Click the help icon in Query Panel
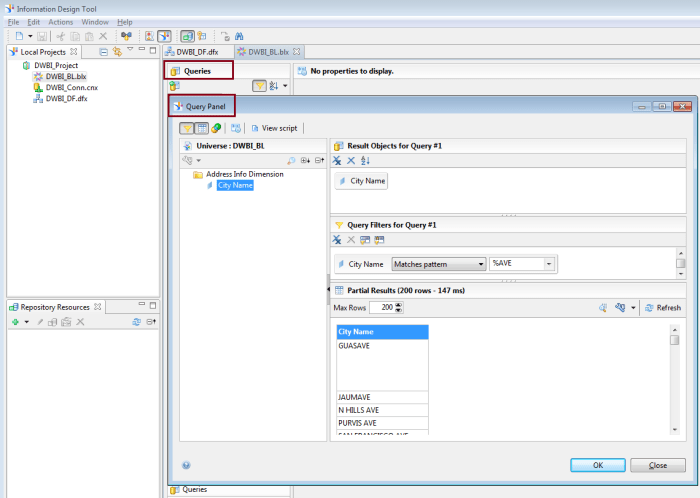The height and width of the screenshot is (498, 700). (187, 464)
